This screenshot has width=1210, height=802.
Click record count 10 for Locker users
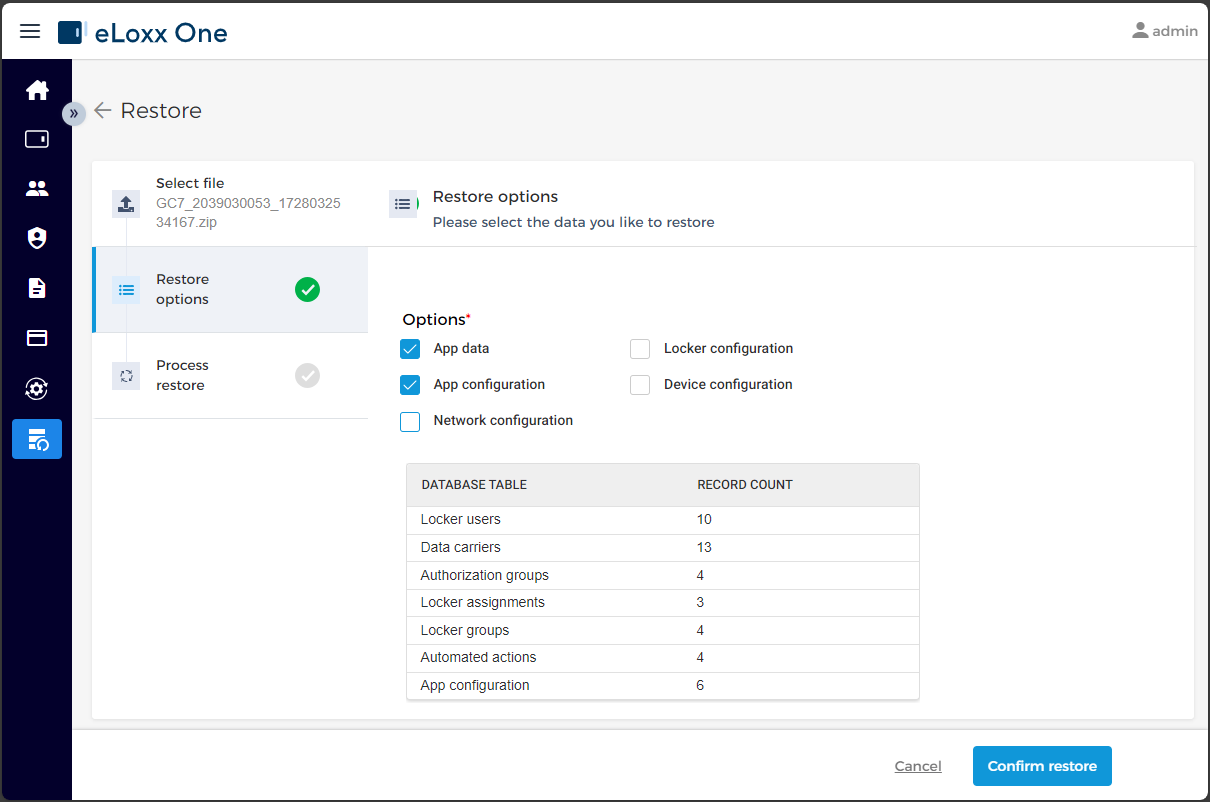click(704, 520)
